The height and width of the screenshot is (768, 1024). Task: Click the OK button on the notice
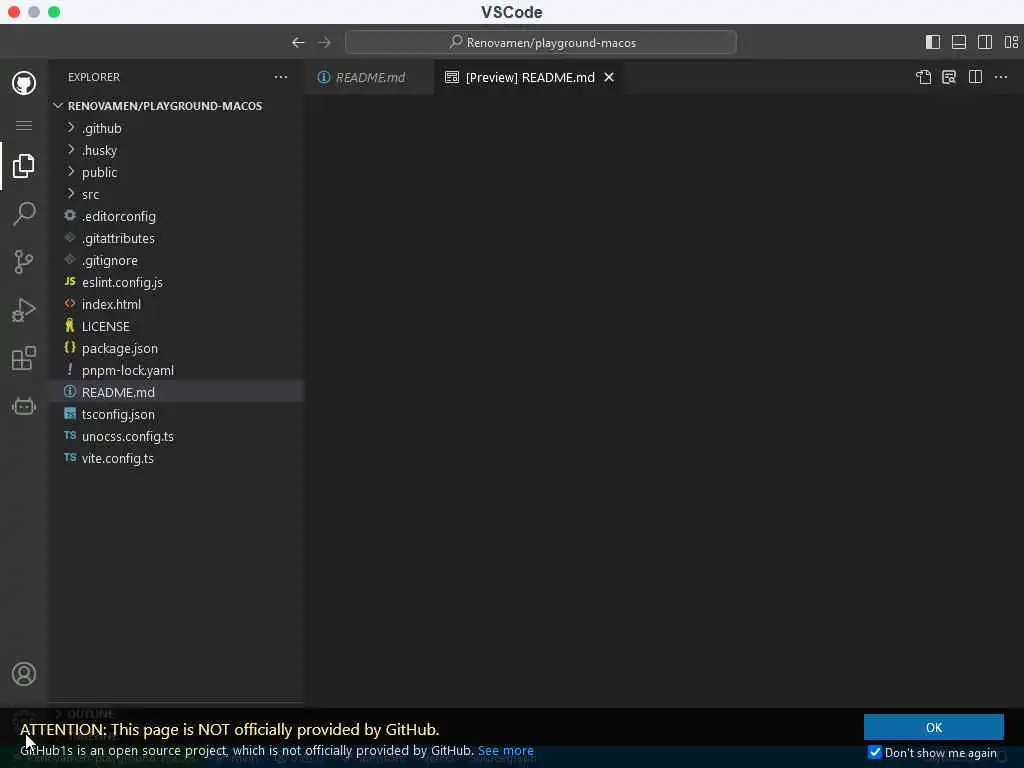(x=933, y=728)
